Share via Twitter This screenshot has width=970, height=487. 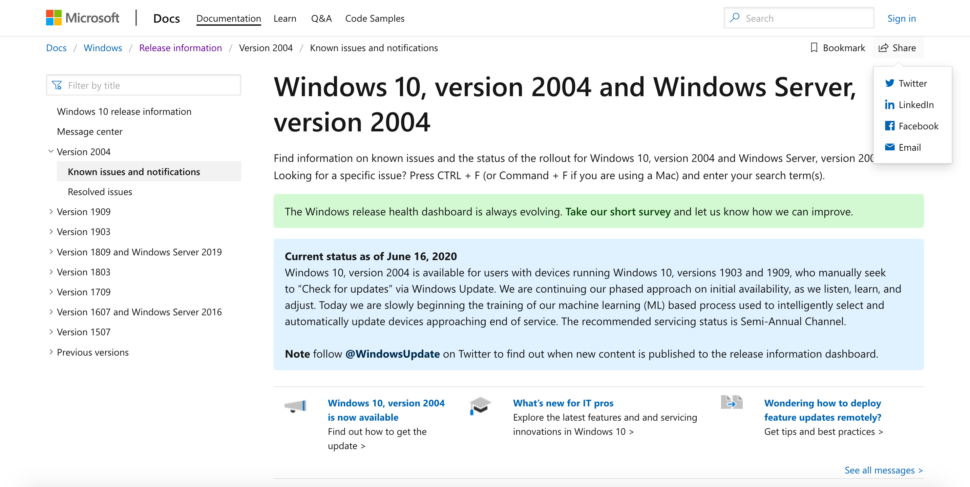(906, 84)
